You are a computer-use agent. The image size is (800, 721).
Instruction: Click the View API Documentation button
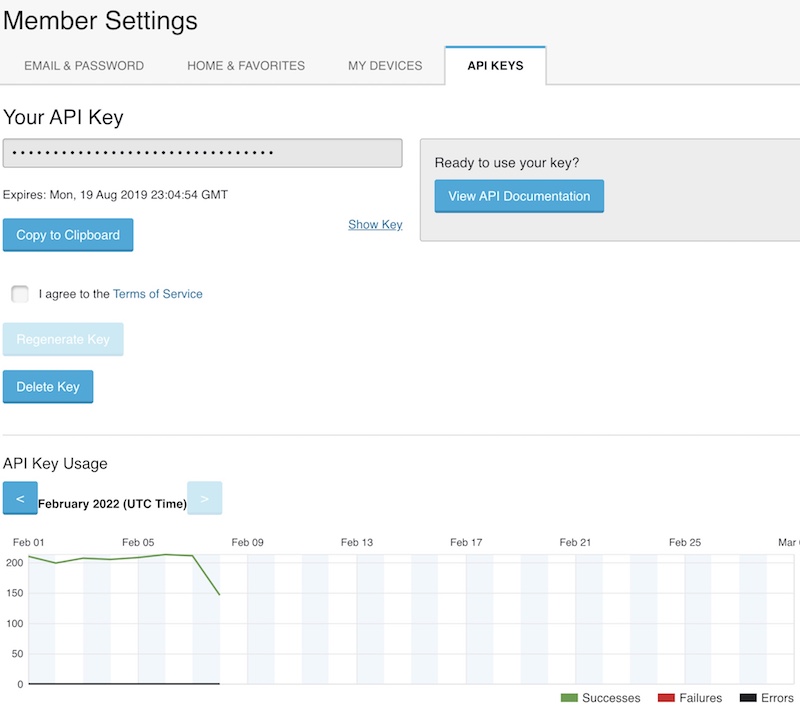(x=519, y=196)
